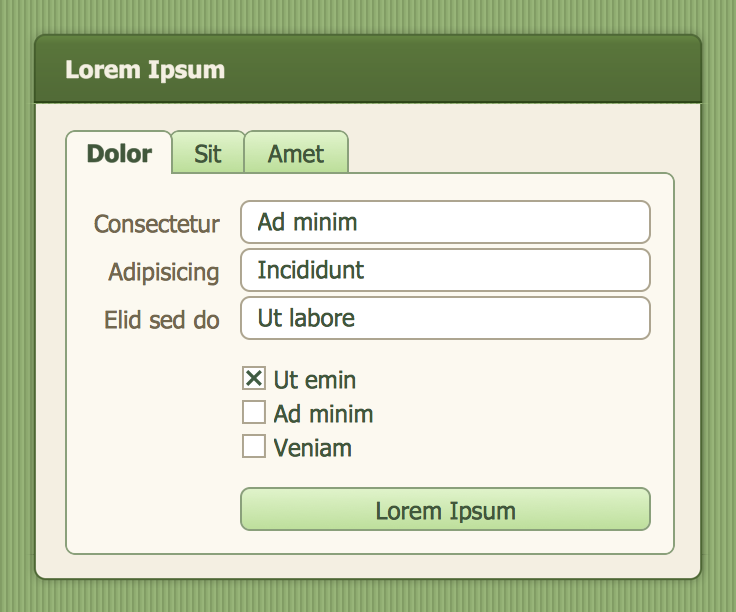Focus the Consectetur field containing Ad minim
Screen dimensions: 736x612
coord(445,222)
